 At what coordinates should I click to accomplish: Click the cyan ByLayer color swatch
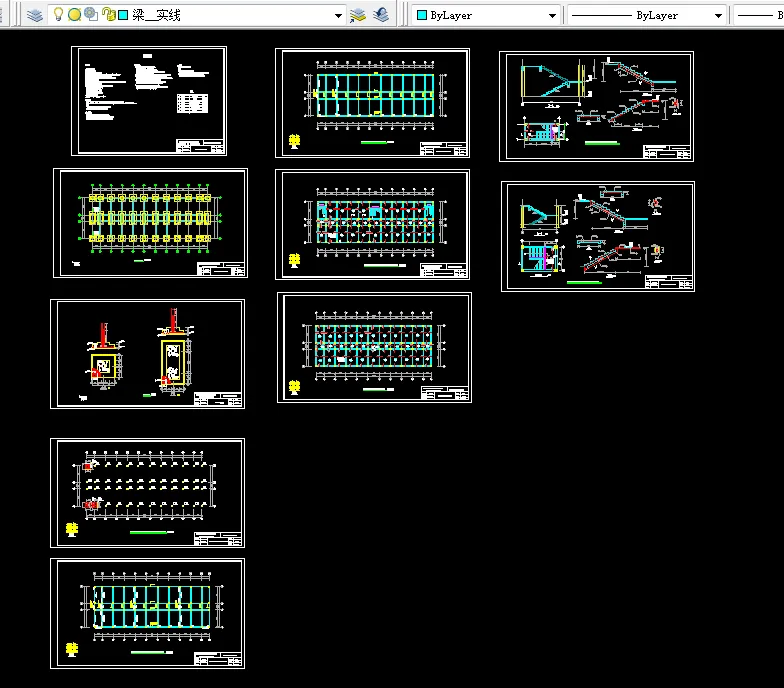[x=422, y=16]
